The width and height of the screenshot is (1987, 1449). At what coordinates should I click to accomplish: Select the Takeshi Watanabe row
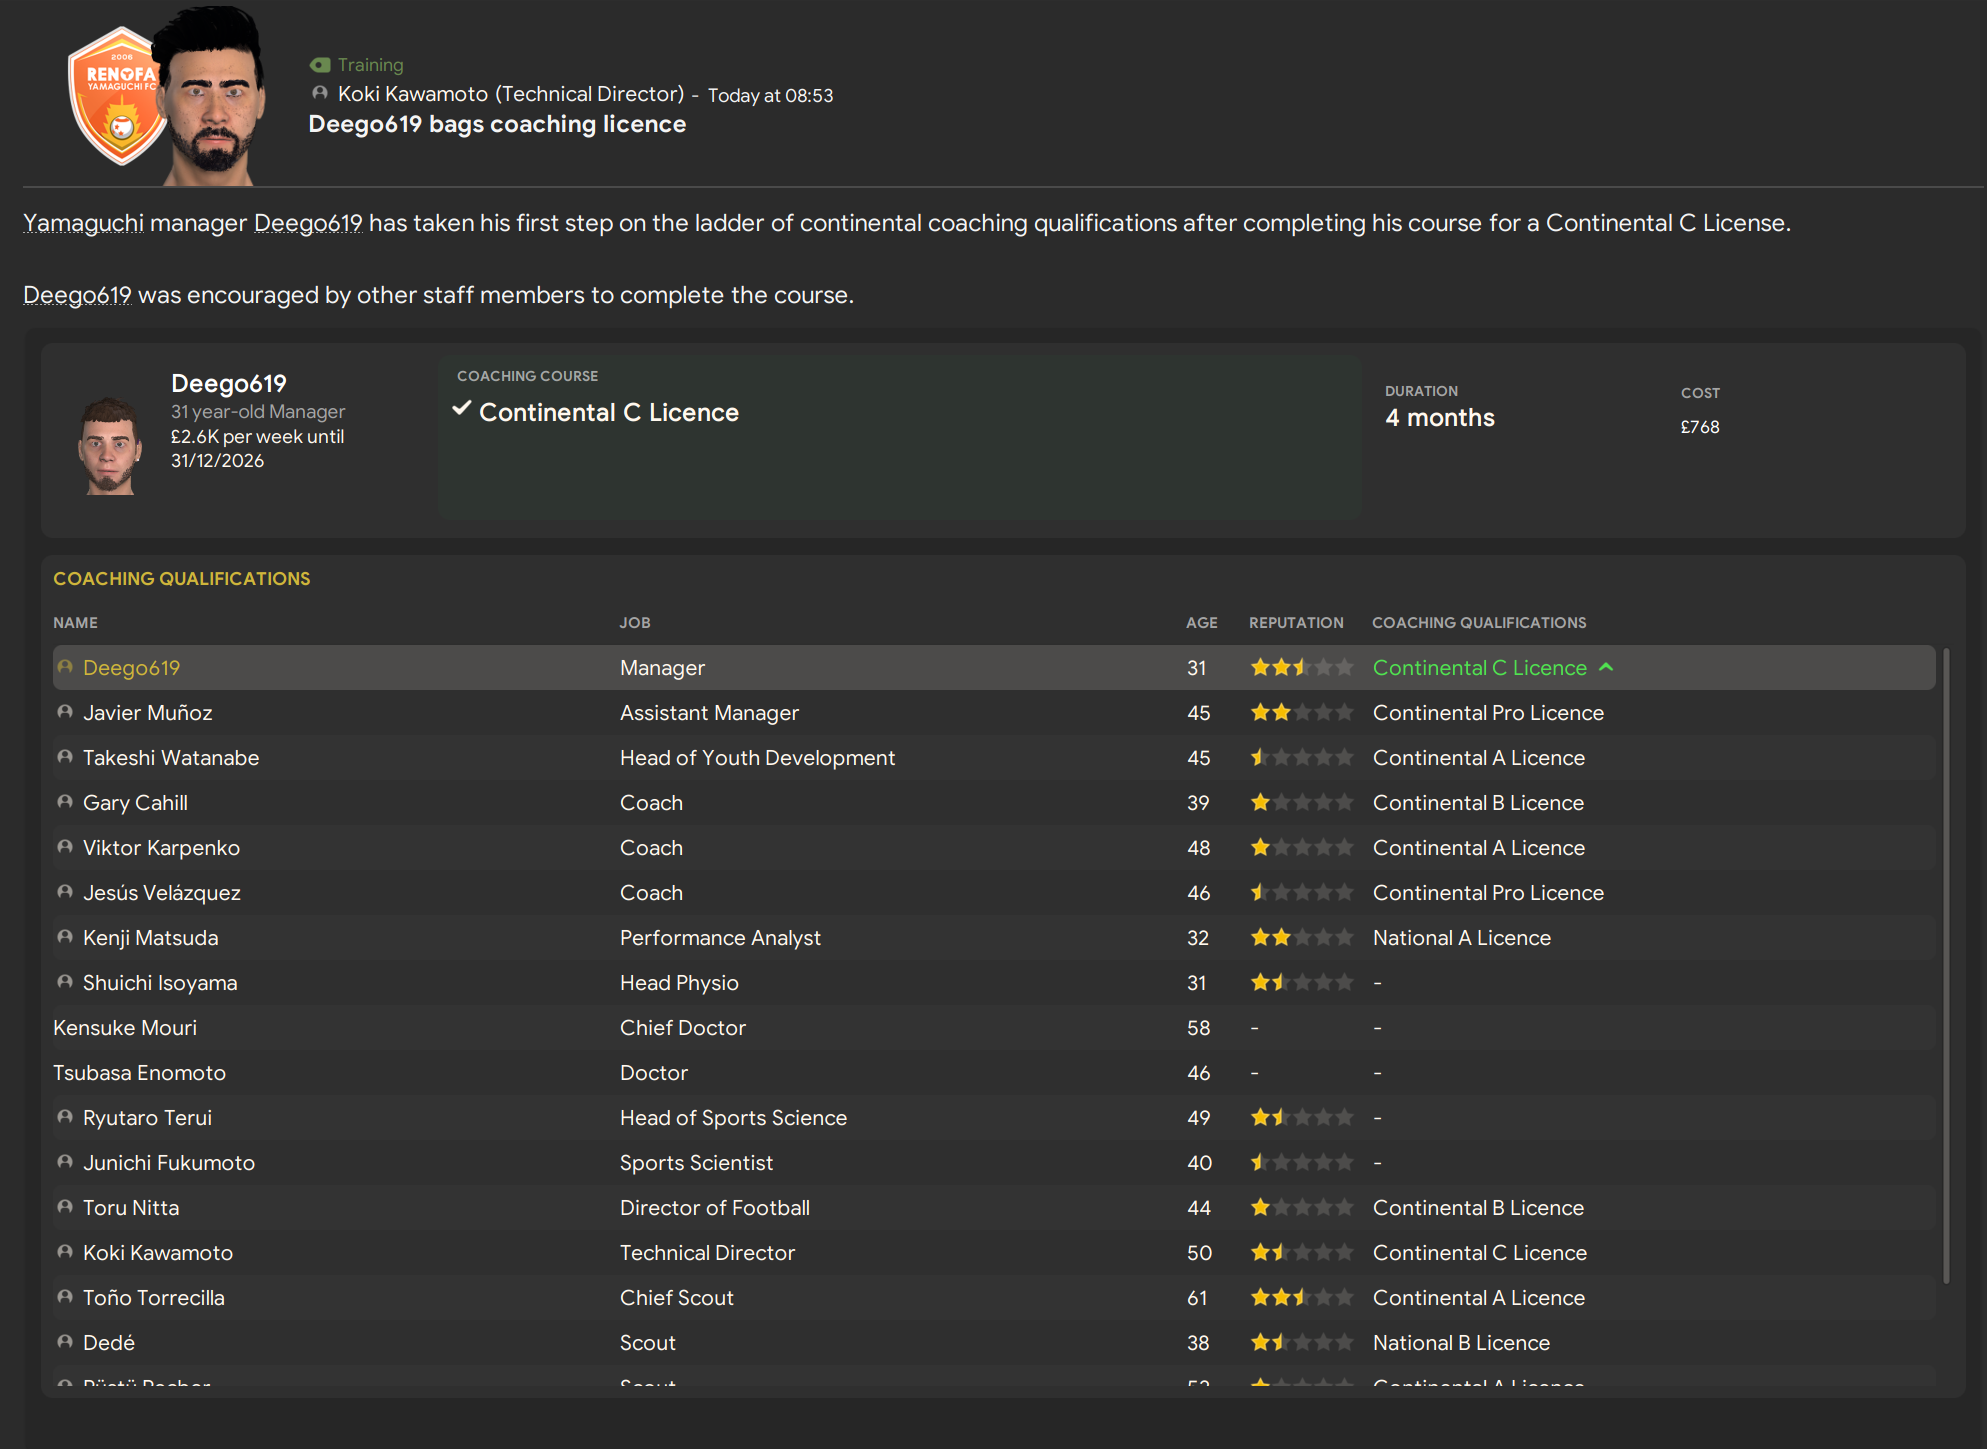171,758
